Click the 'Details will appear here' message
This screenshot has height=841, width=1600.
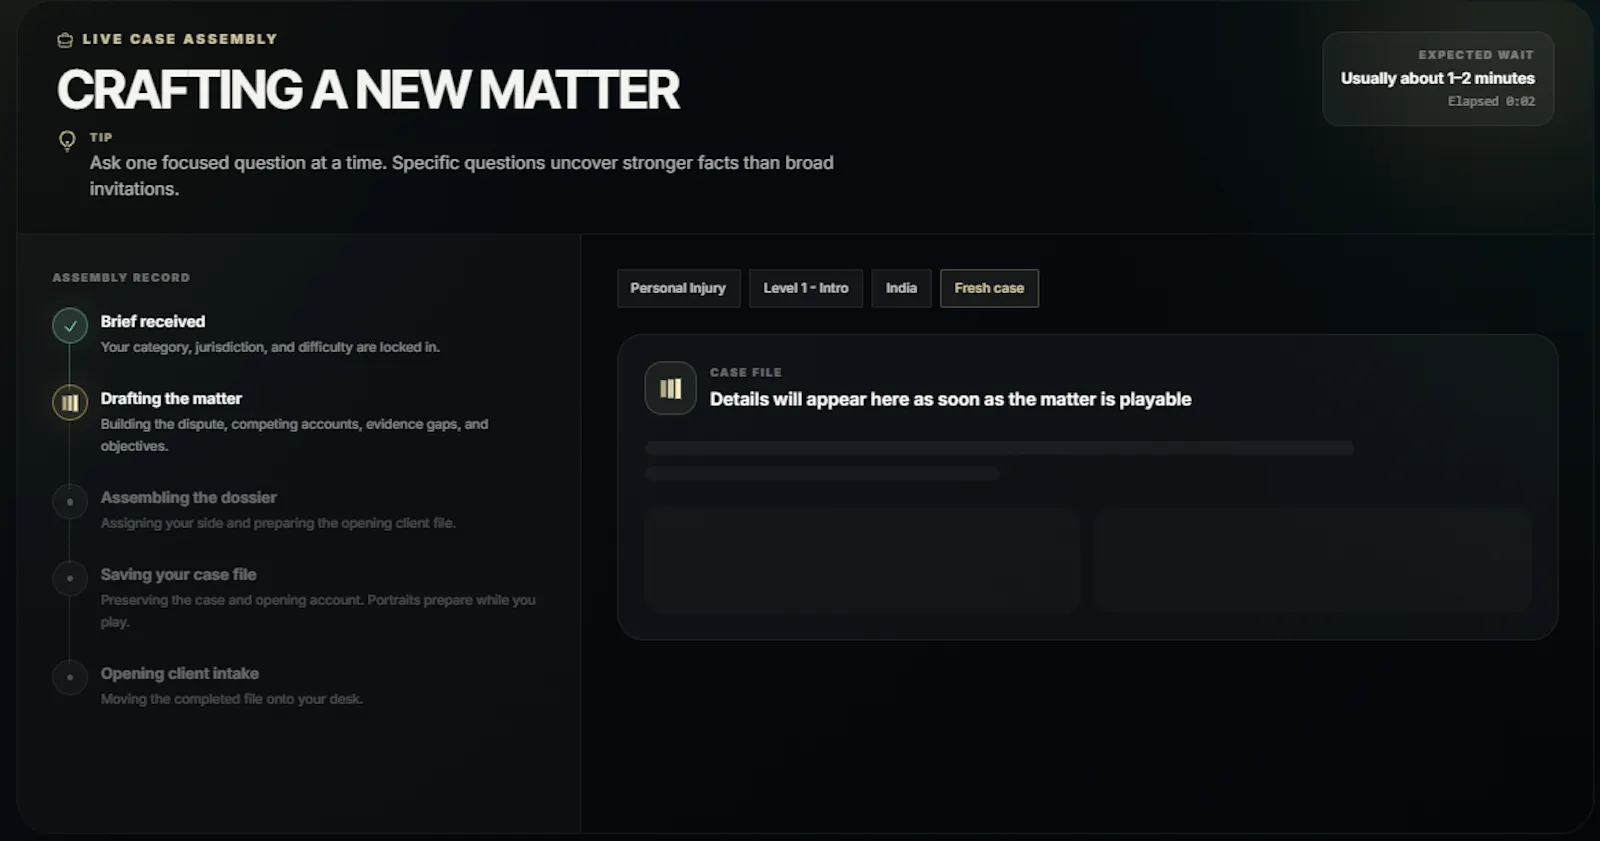point(951,399)
